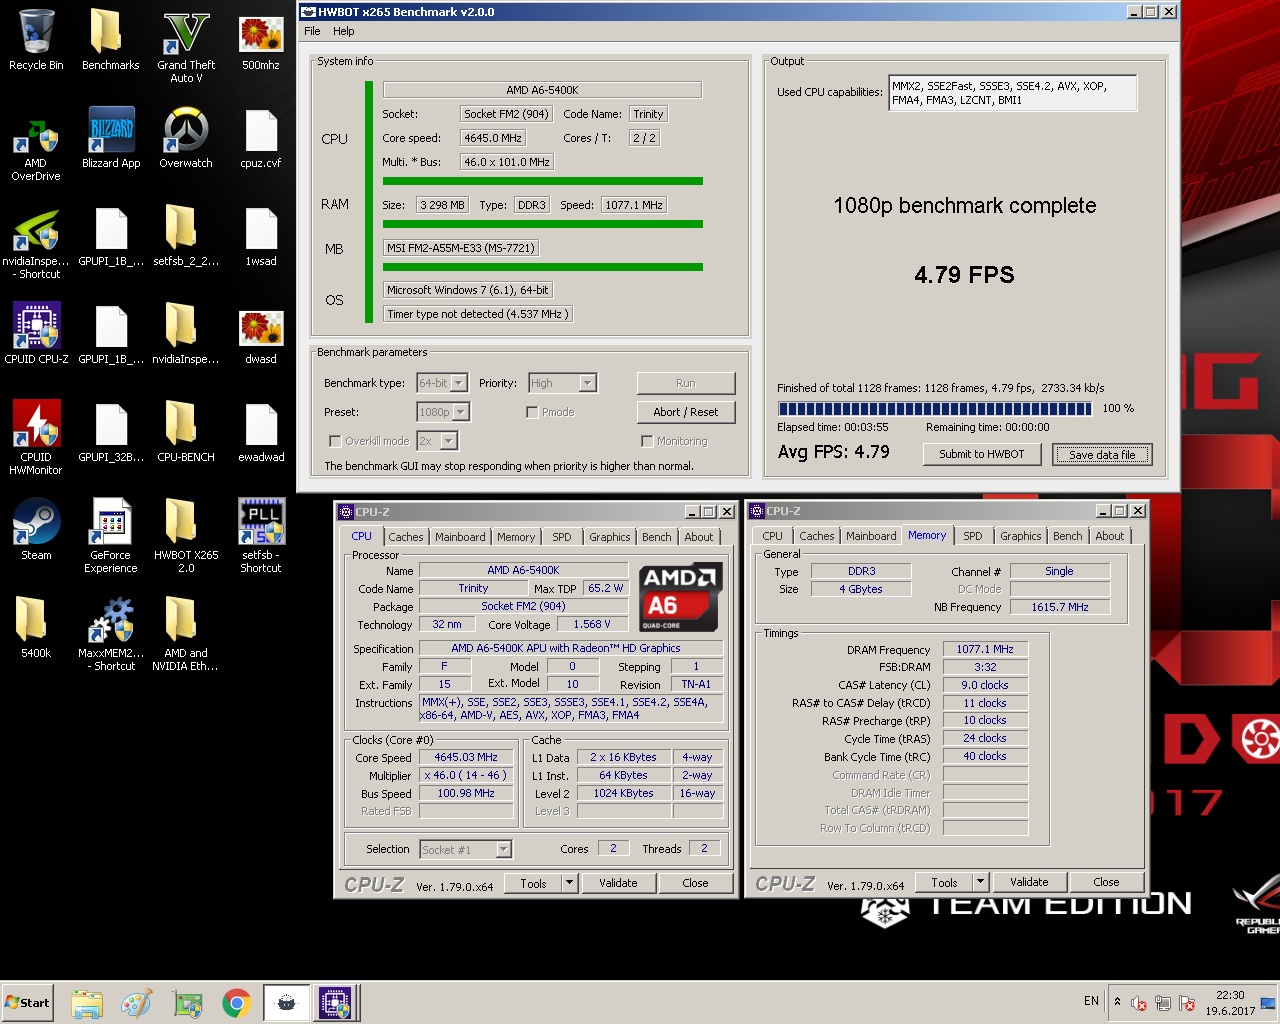Launch MaxxMEM2 shortcut icon
The image size is (1280, 1024).
[111, 633]
